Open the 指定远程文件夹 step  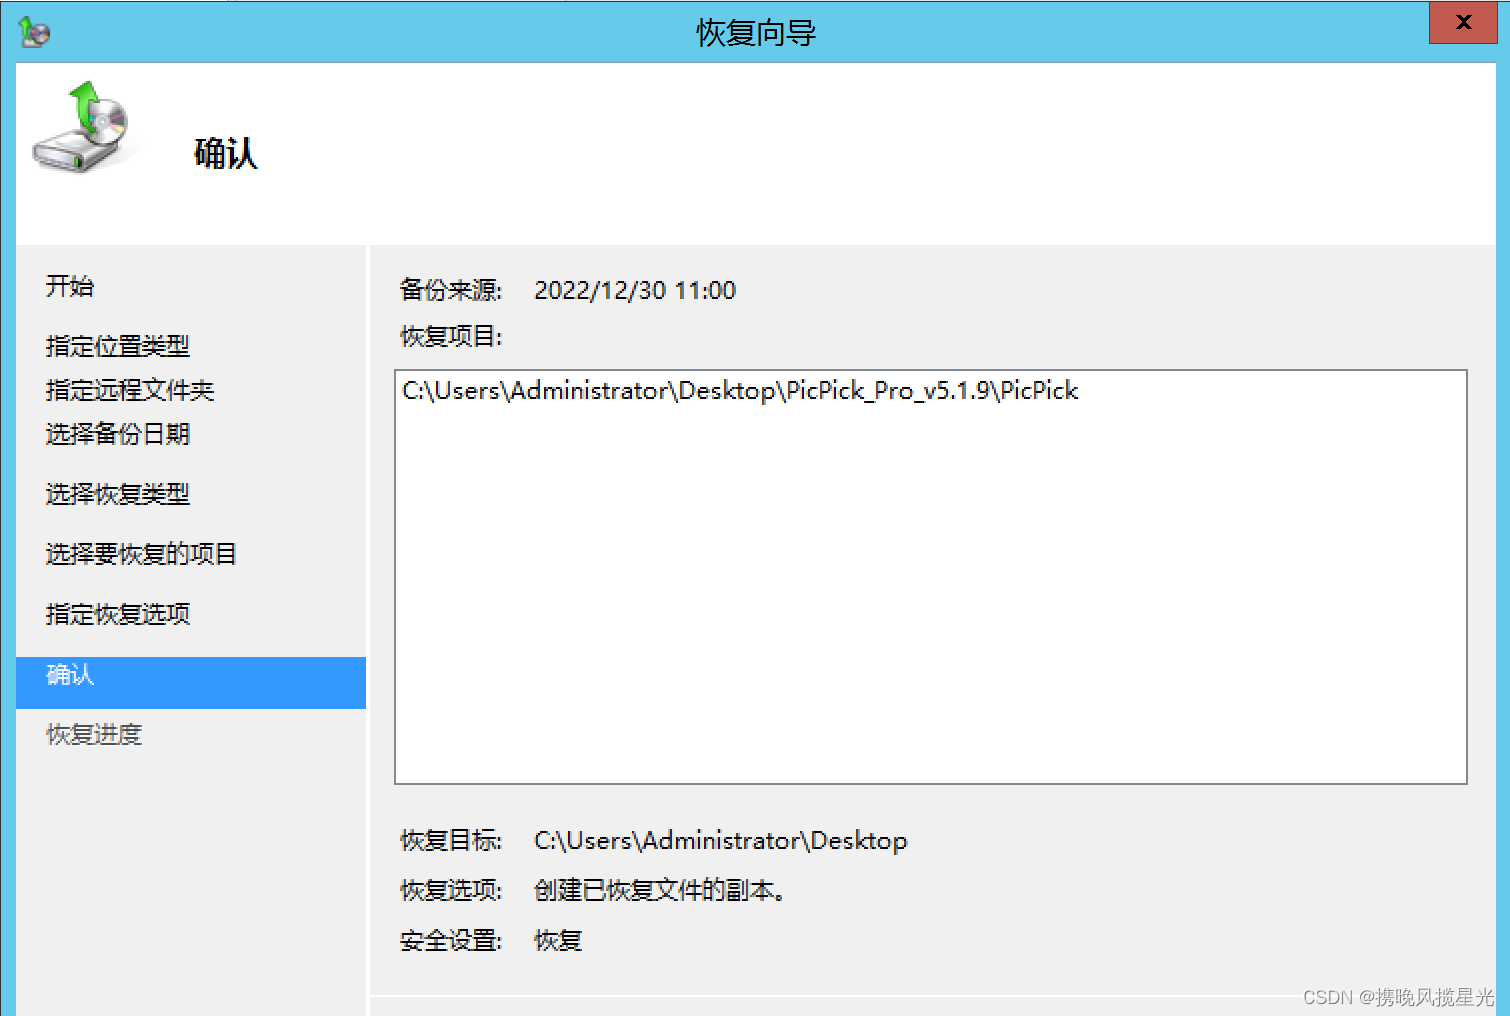pyautogui.click(x=130, y=390)
